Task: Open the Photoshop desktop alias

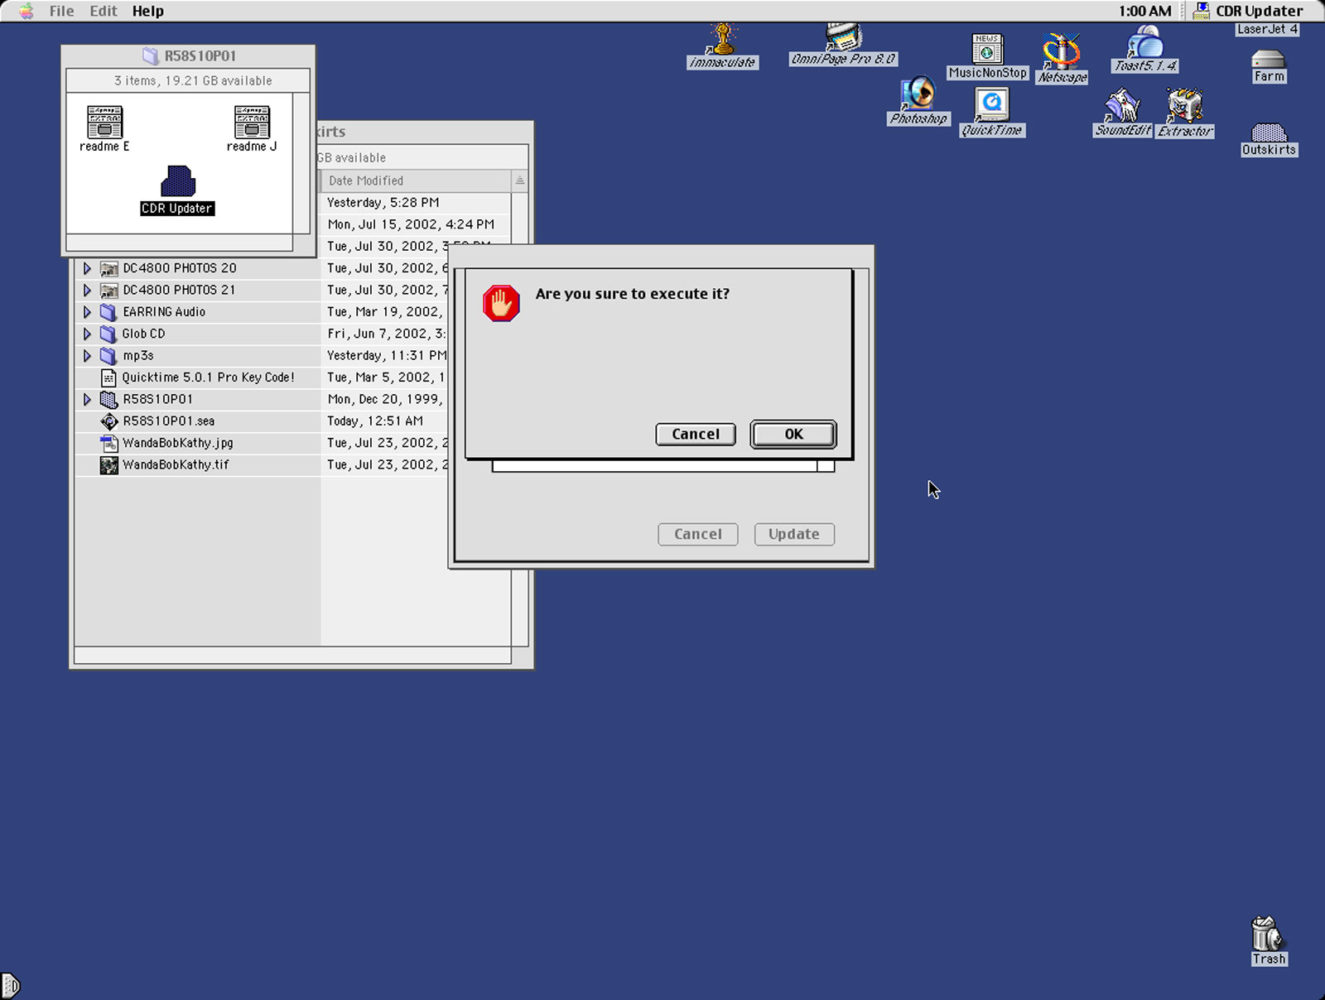Action: (x=917, y=95)
